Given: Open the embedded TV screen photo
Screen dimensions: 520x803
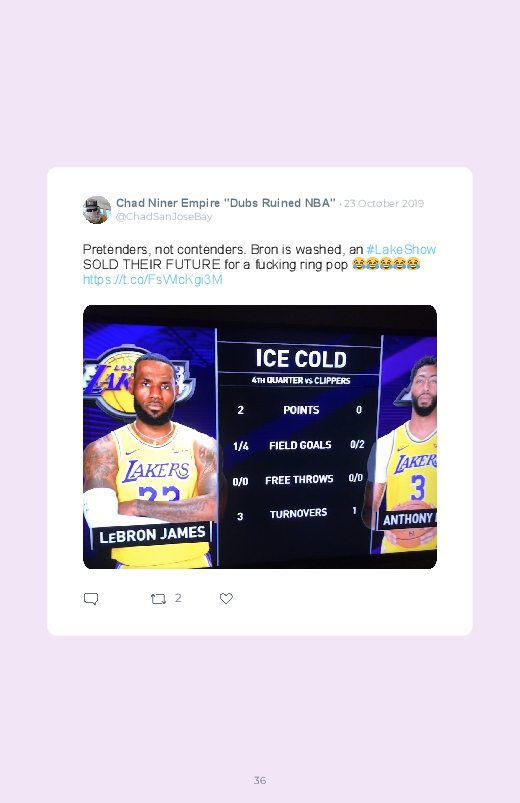Looking at the screenshot, I should [260, 437].
